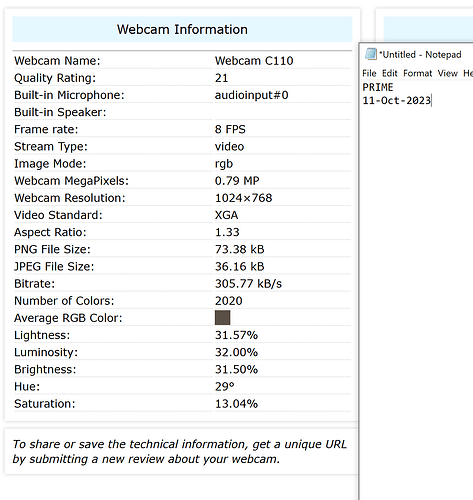
Task: Select the 1.33 aspect ratio value
Action: point(227,232)
